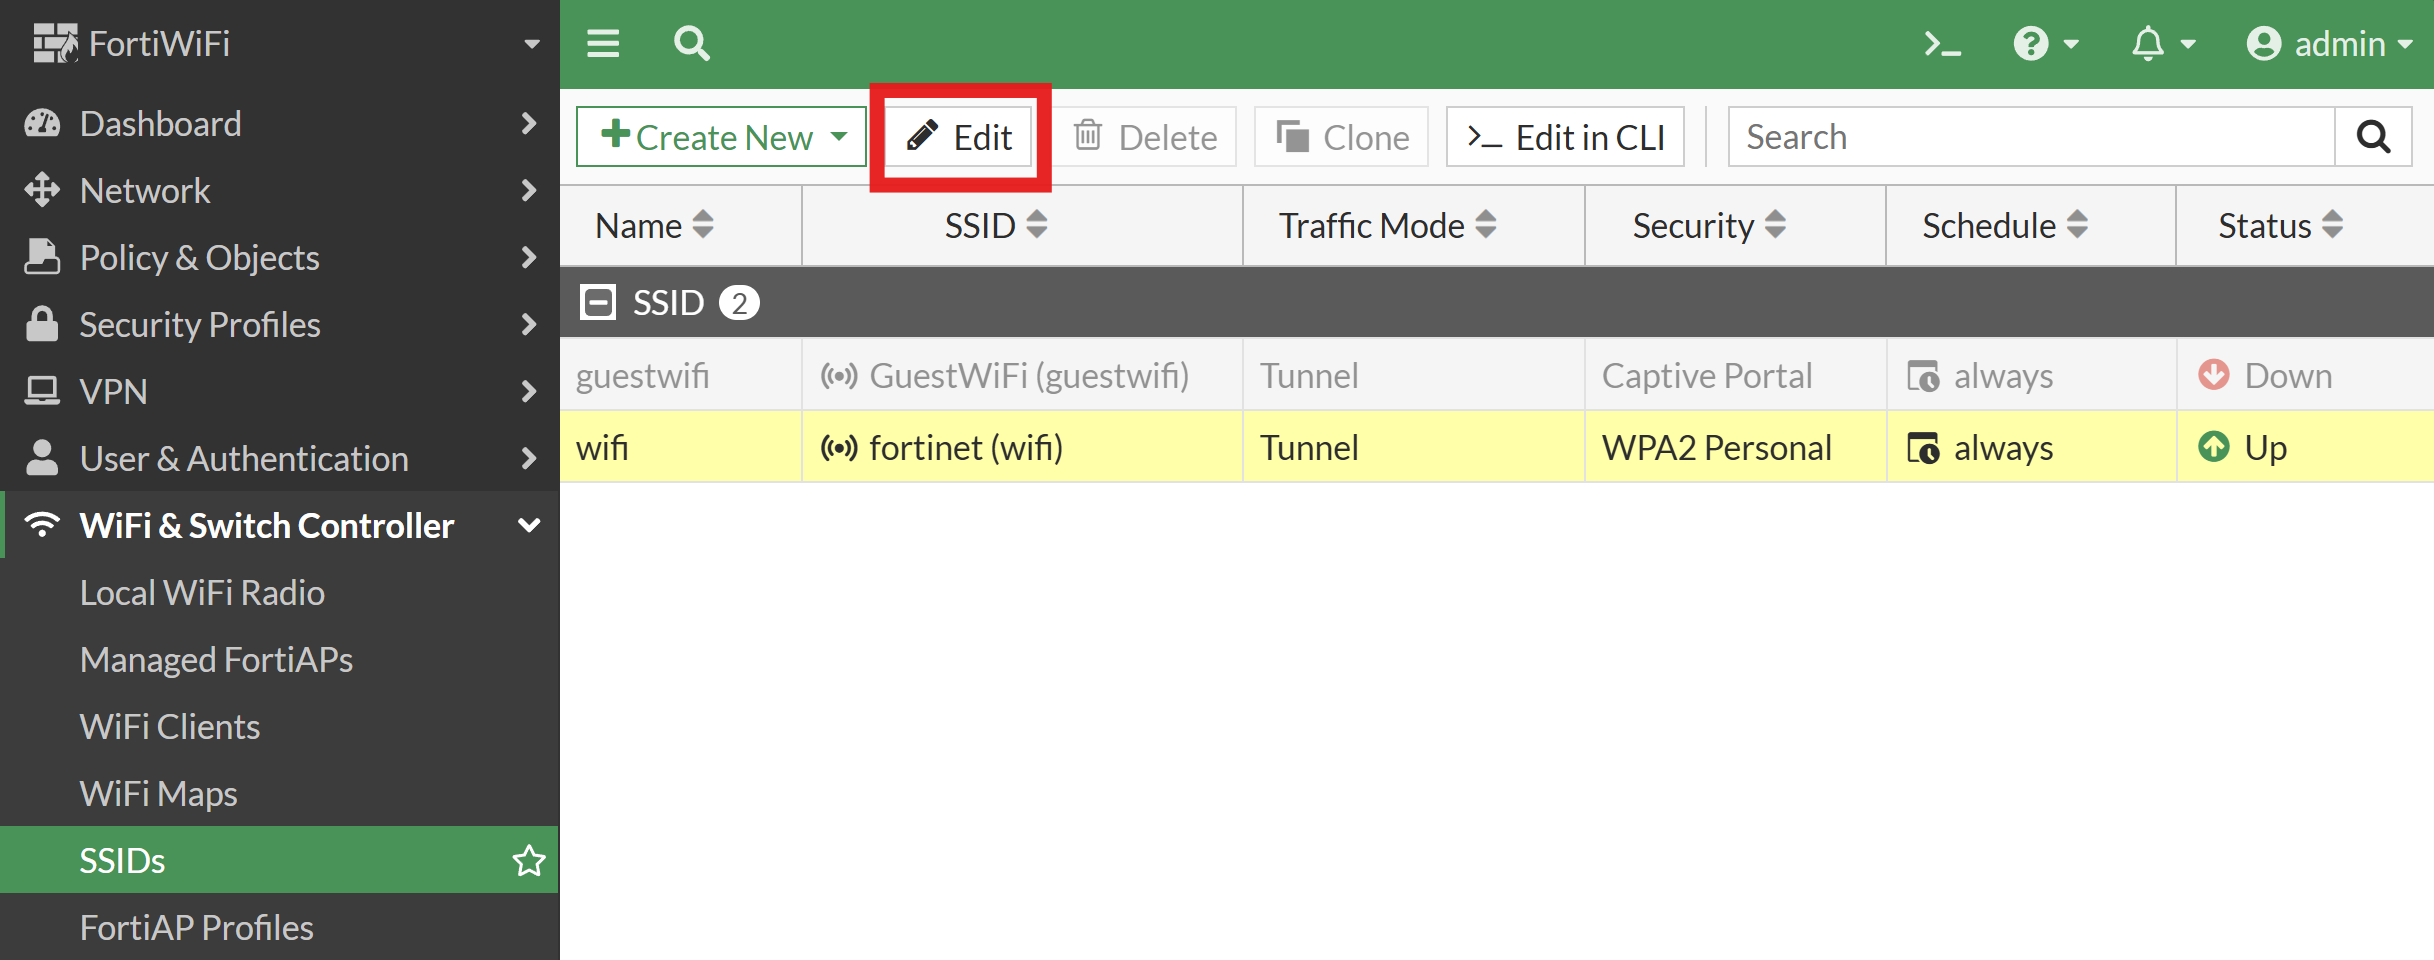Open the FortiAP Profiles menu item
Image resolution: width=2434 pixels, height=960 pixels.
click(x=196, y=926)
